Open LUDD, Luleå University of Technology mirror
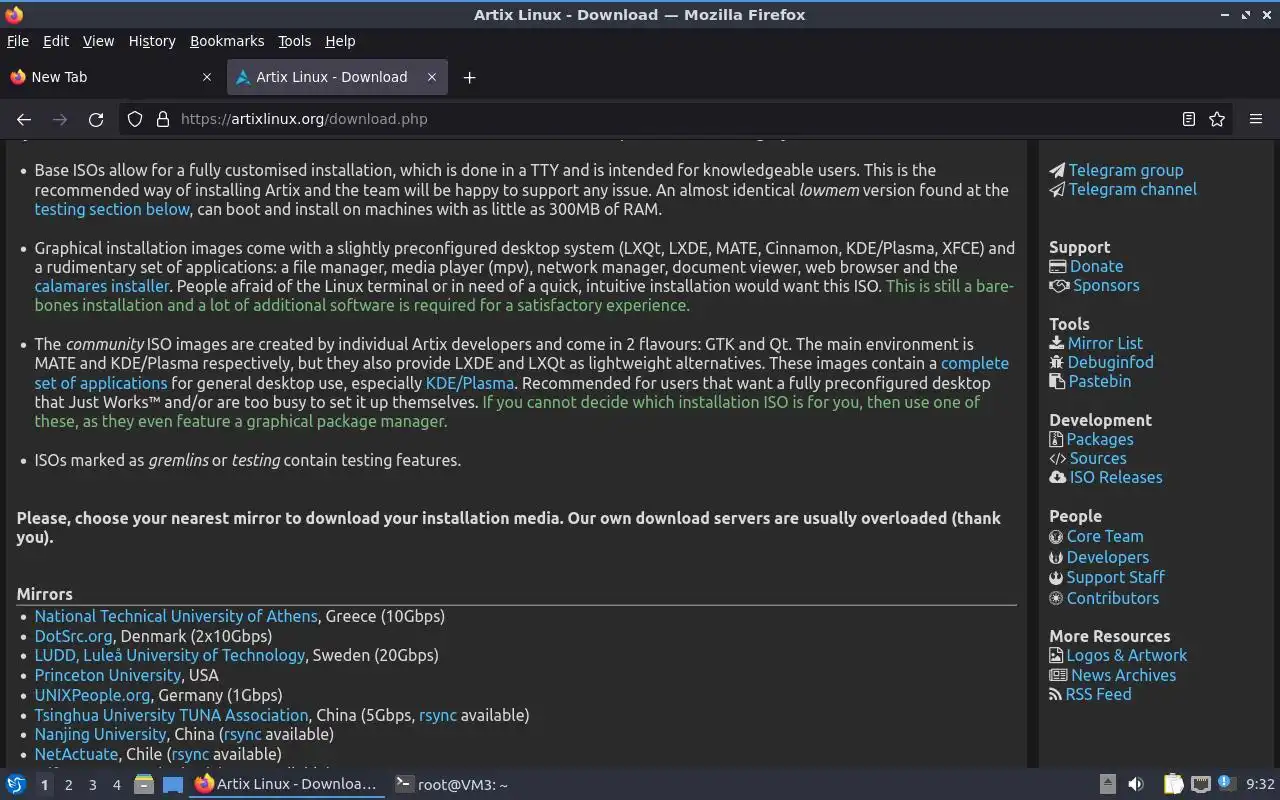This screenshot has width=1280, height=800. [169, 655]
